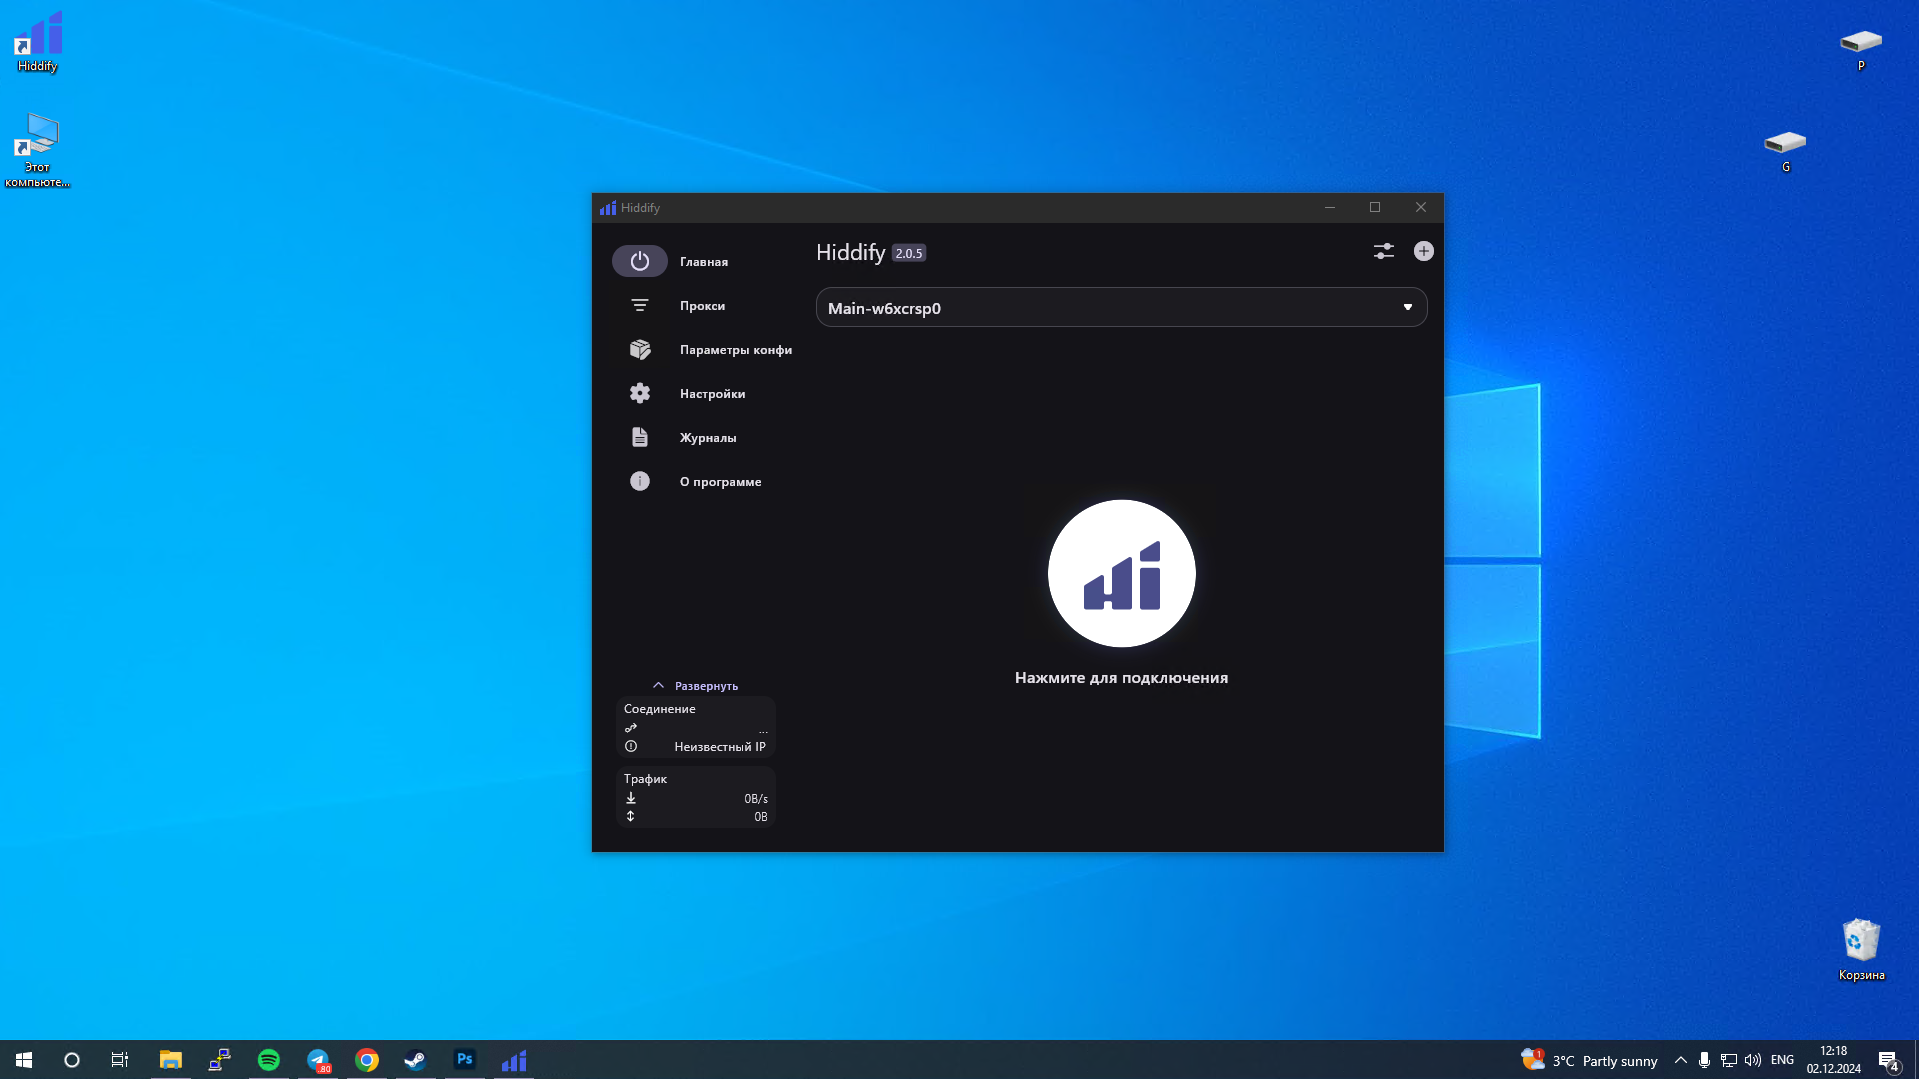Click the Неизвестный IP text
Screen dimensions: 1919x1079
[x=720, y=747]
